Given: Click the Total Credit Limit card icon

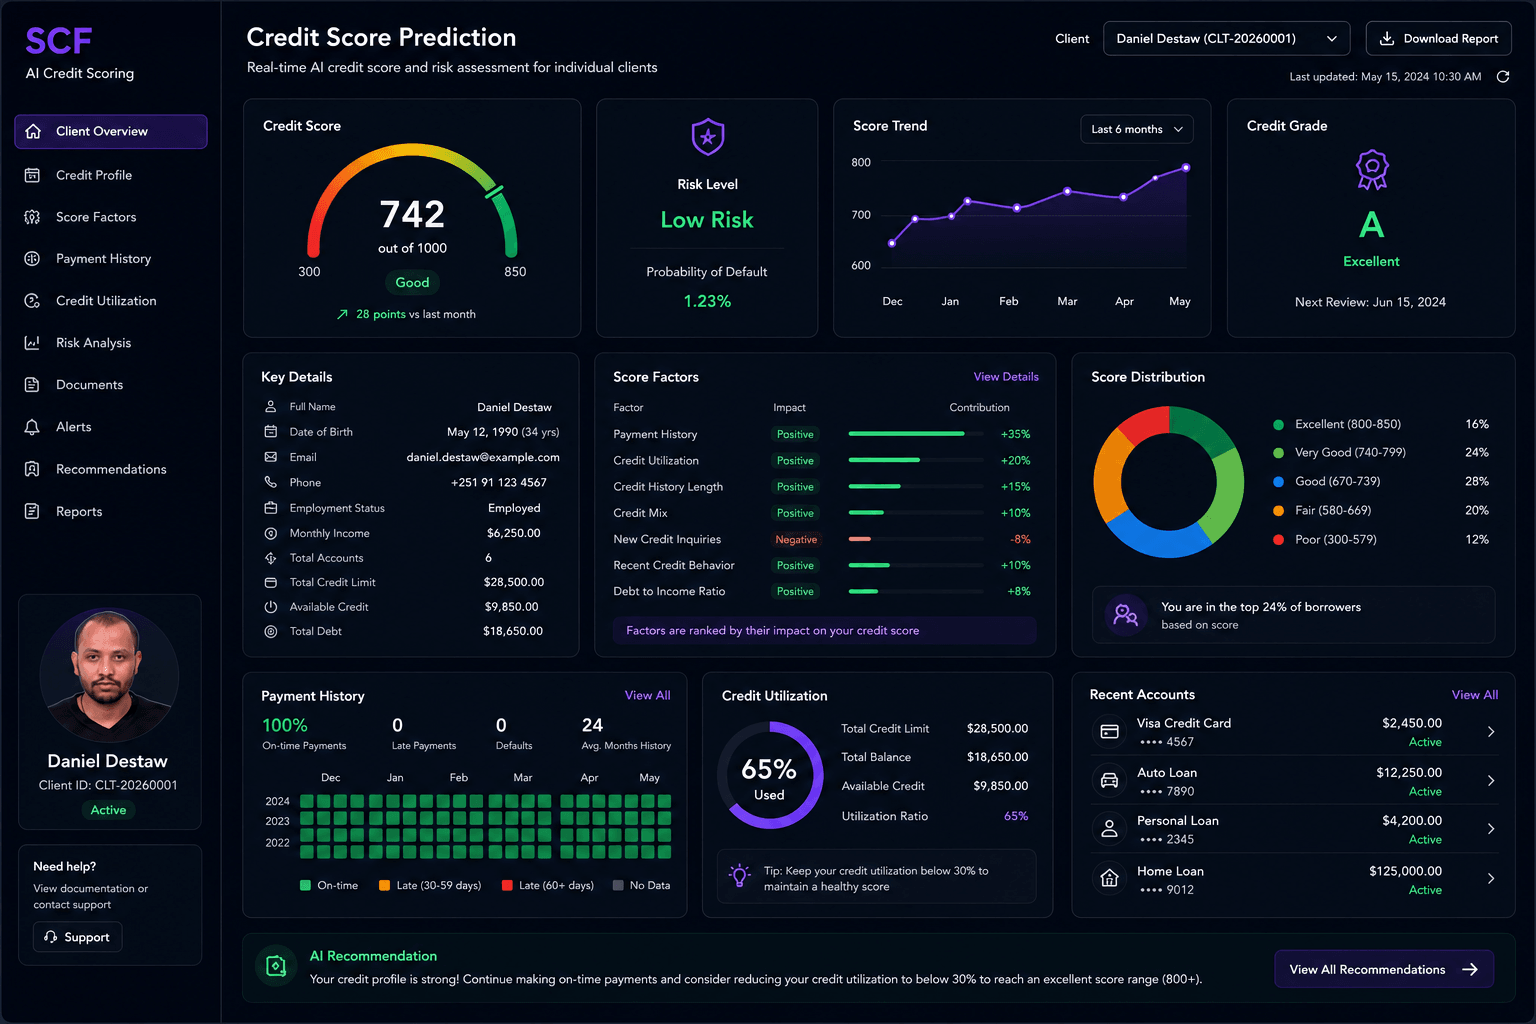Looking at the screenshot, I should click(270, 582).
